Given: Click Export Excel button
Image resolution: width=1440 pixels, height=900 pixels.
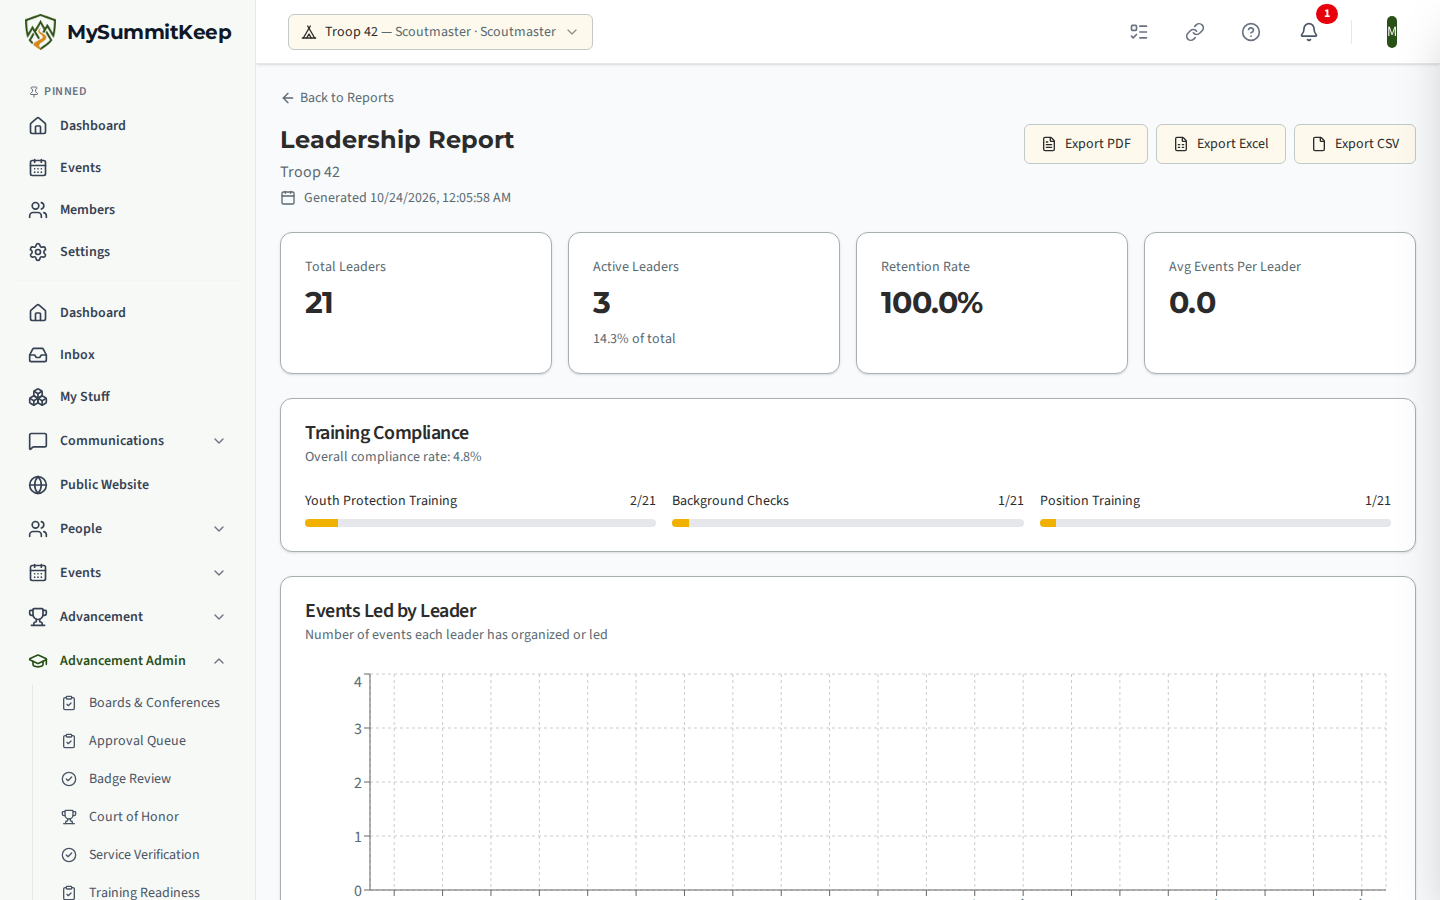Looking at the screenshot, I should (x=1221, y=144).
